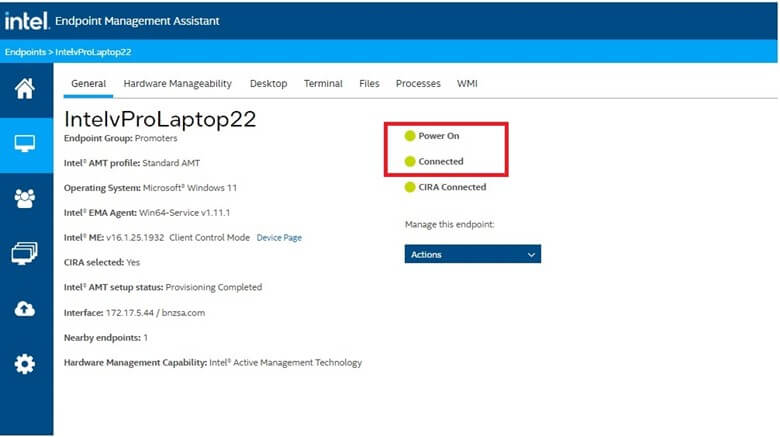Click Operating System Microsoft Windows 11 line
Viewport: 780px width, 437px height.
coord(150,188)
